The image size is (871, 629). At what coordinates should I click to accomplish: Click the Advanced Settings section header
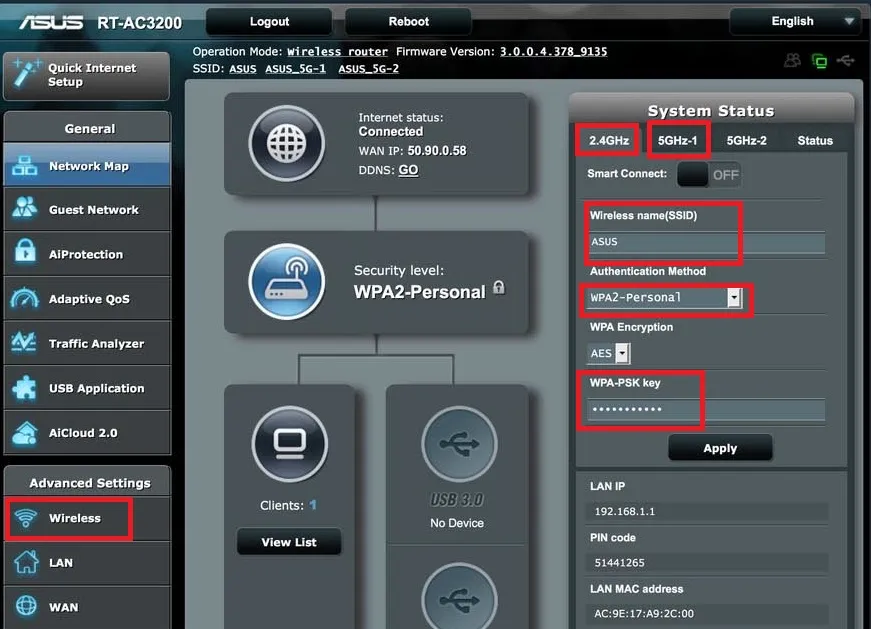89,483
